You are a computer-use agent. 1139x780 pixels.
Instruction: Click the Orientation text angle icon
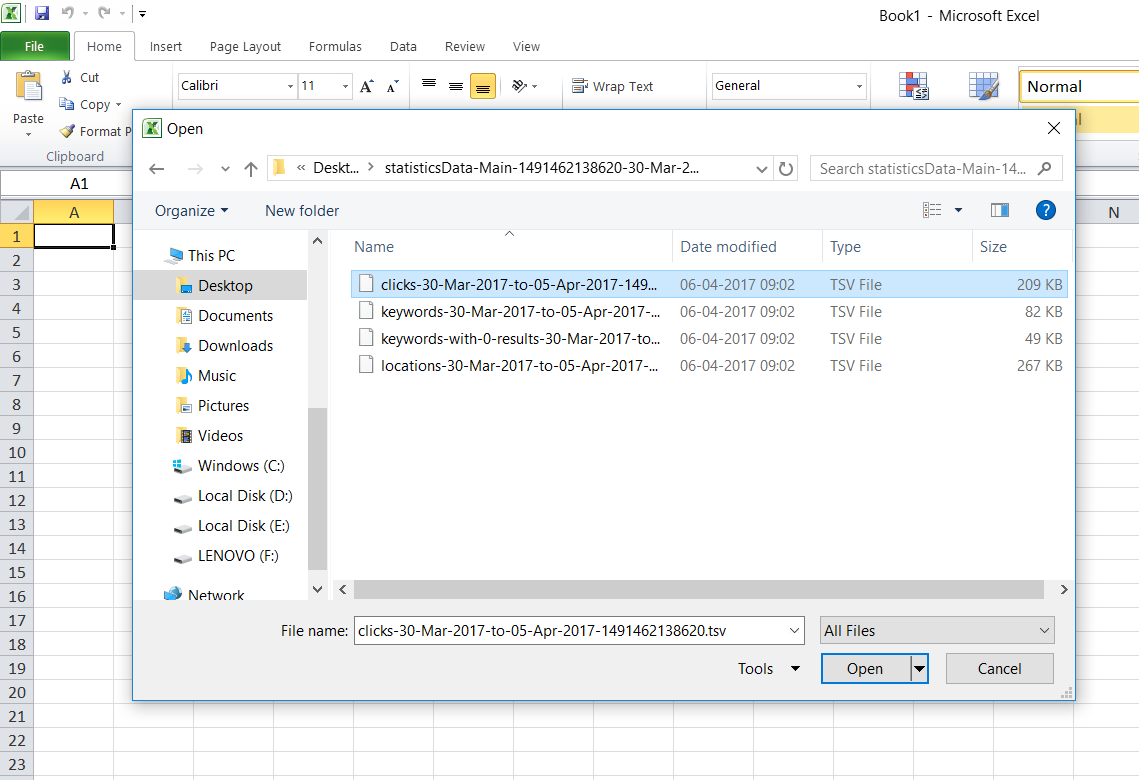[x=520, y=86]
